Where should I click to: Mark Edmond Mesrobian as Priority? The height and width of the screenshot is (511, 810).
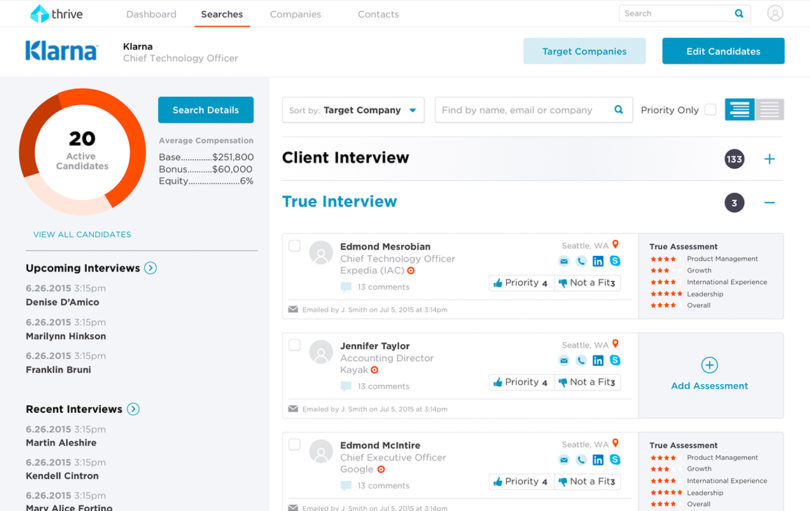(521, 283)
